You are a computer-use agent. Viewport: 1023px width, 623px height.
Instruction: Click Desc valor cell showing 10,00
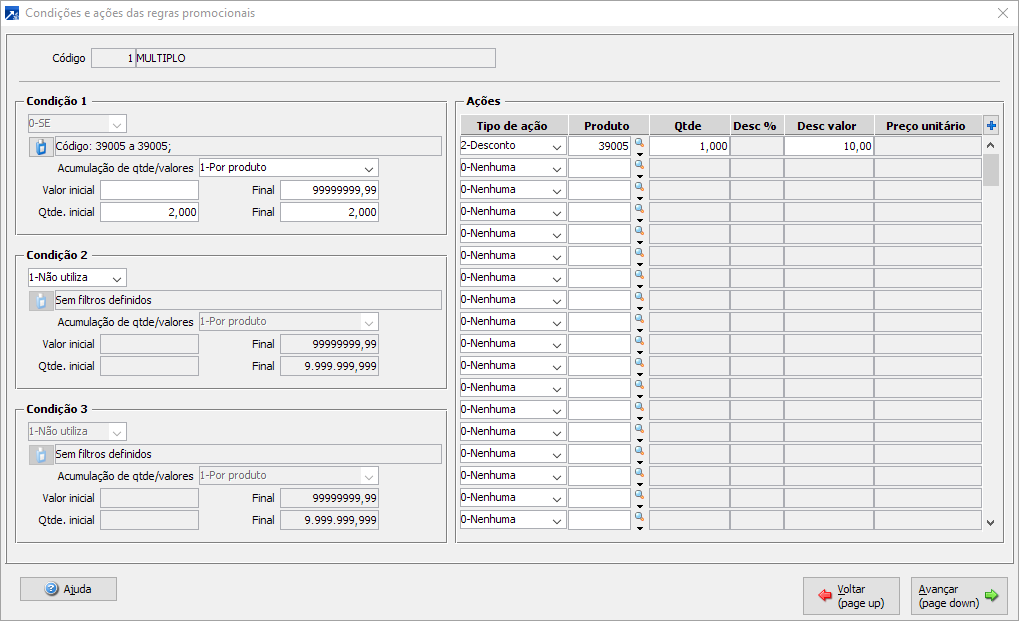(x=828, y=146)
